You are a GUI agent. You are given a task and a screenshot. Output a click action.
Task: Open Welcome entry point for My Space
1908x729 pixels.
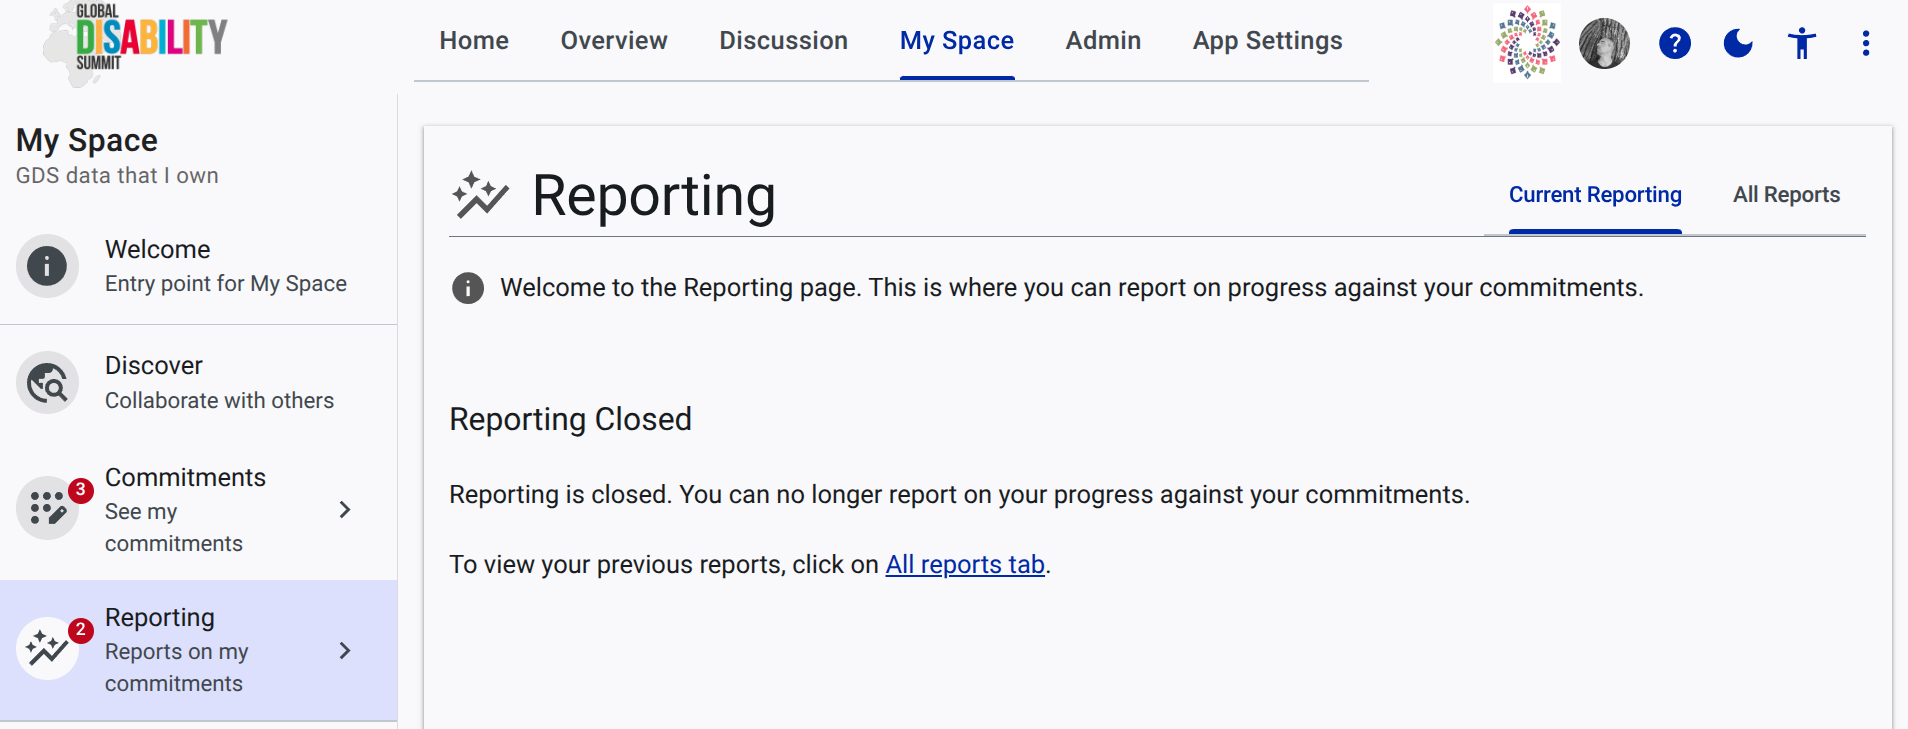click(199, 266)
